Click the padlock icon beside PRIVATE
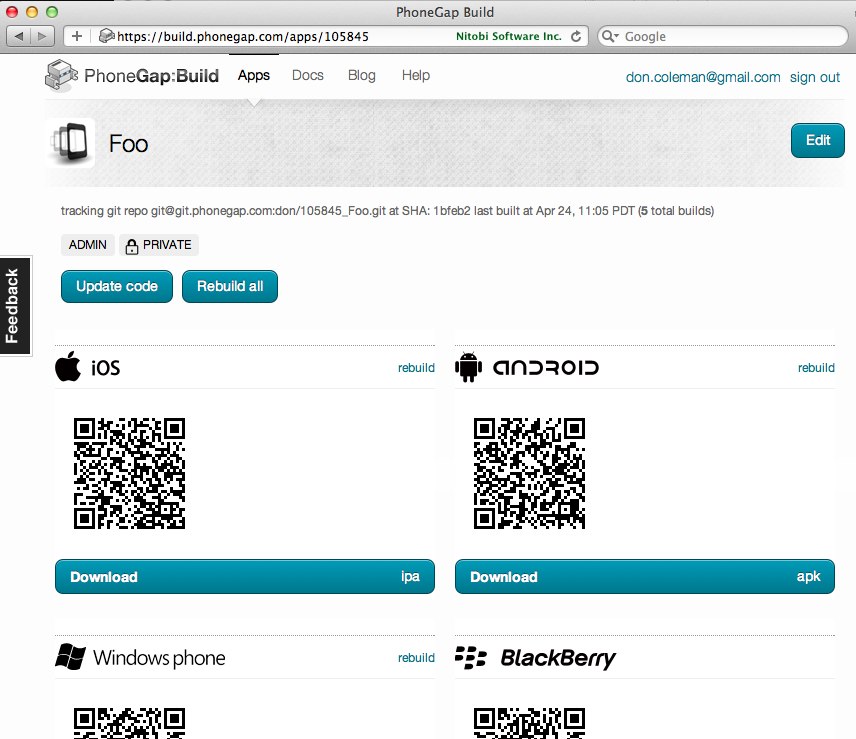The image size is (856, 739). pyautogui.click(x=132, y=246)
